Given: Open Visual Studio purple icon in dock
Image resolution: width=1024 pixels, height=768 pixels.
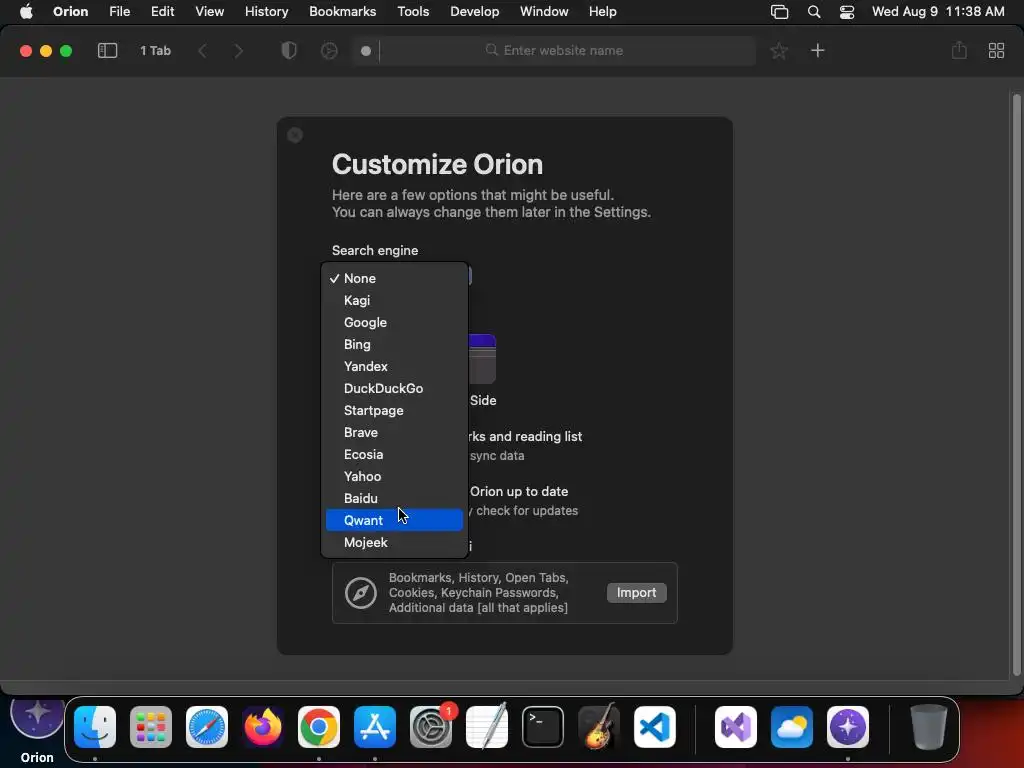Looking at the screenshot, I should pyautogui.click(x=735, y=727).
